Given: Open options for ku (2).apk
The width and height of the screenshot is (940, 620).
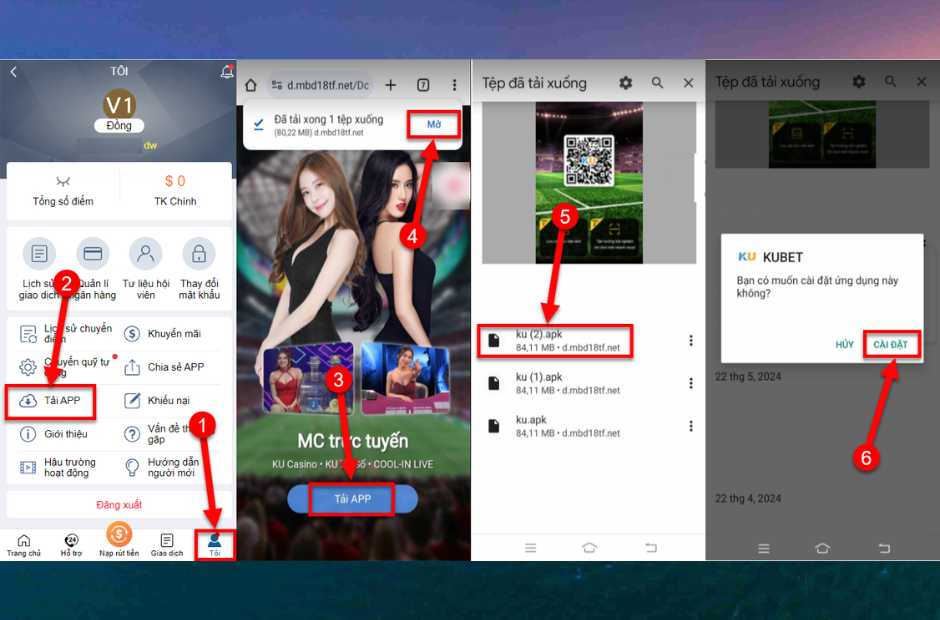Looking at the screenshot, I should click(x=691, y=341).
